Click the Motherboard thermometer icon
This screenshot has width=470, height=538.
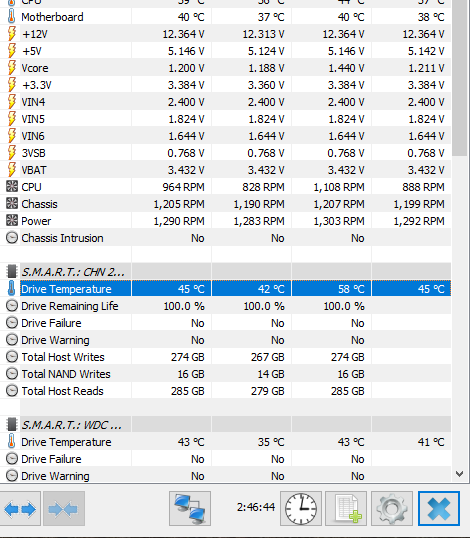pos(12,16)
